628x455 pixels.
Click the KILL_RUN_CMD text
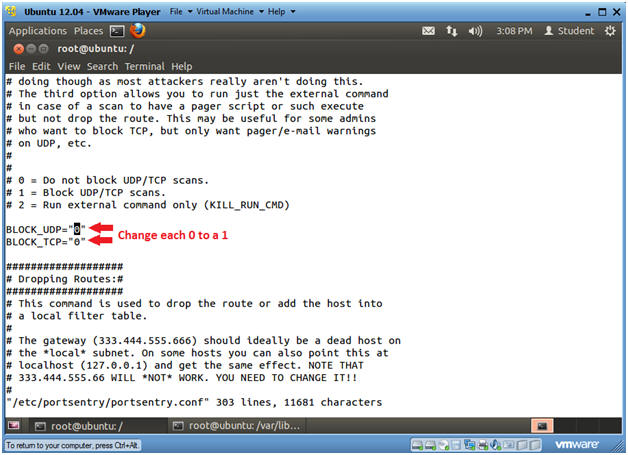coord(246,205)
